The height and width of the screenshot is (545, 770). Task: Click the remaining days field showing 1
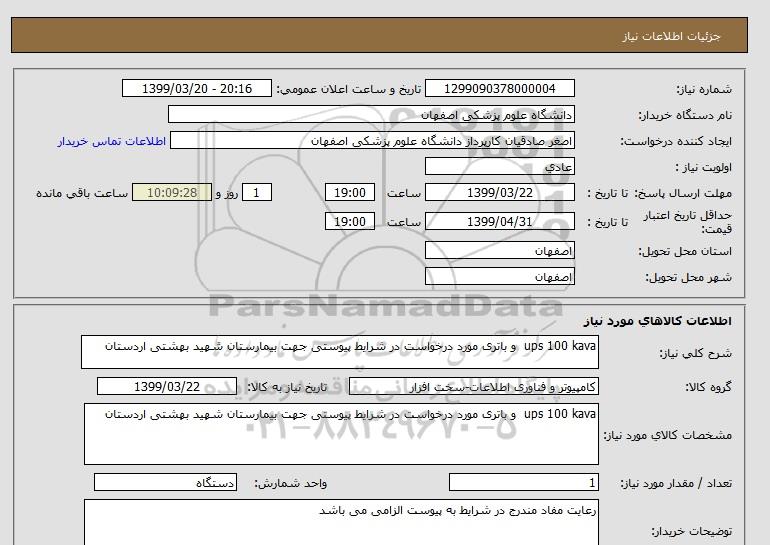click(x=257, y=192)
